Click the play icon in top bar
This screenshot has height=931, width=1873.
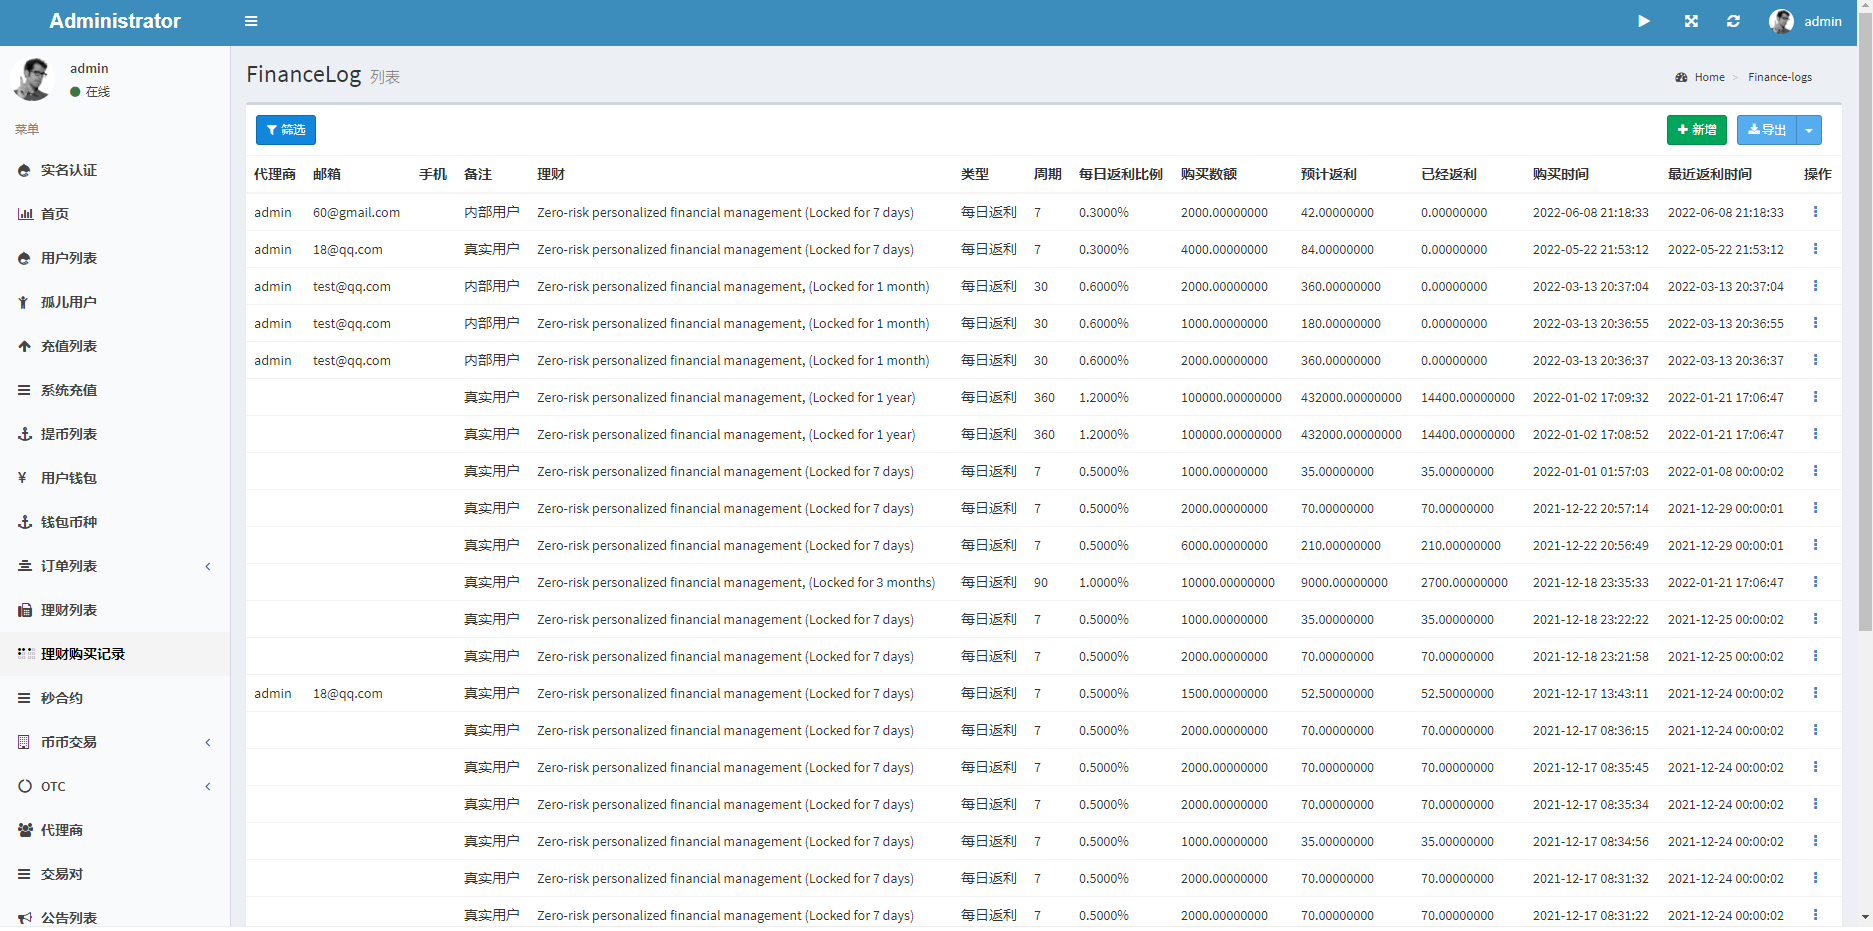click(1644, 21)
